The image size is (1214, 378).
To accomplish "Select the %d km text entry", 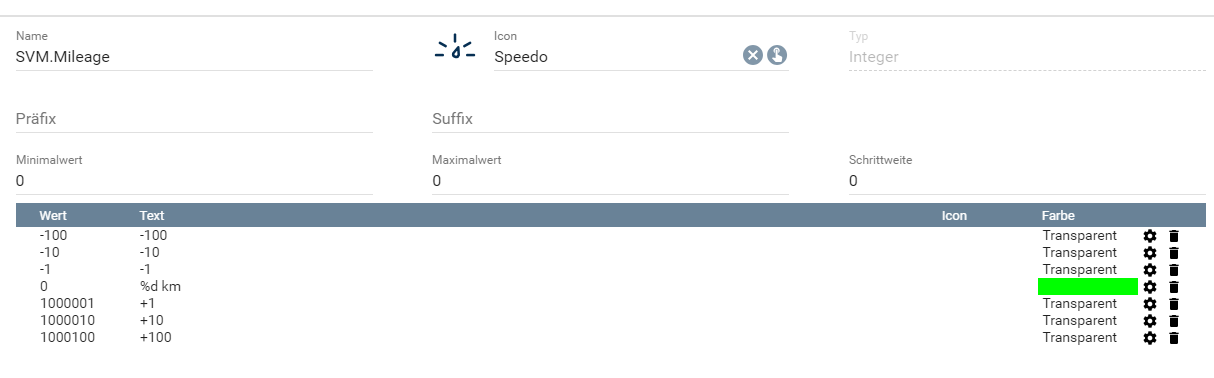I will click(161, 287).
